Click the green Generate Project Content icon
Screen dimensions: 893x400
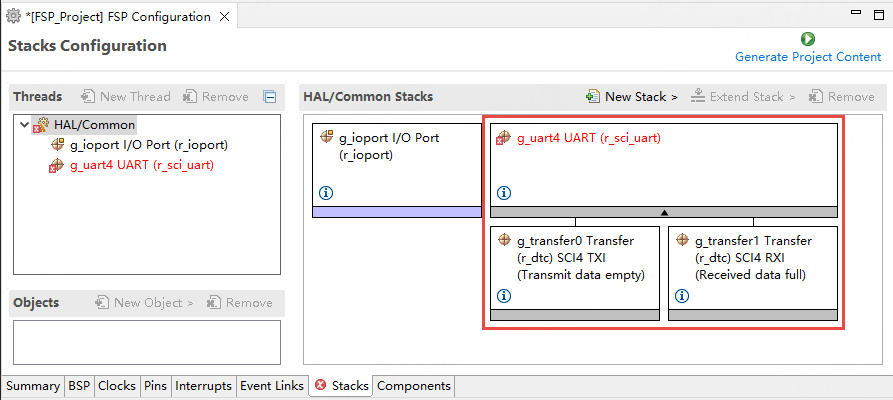pyautogui.click(x=808, y=39)
